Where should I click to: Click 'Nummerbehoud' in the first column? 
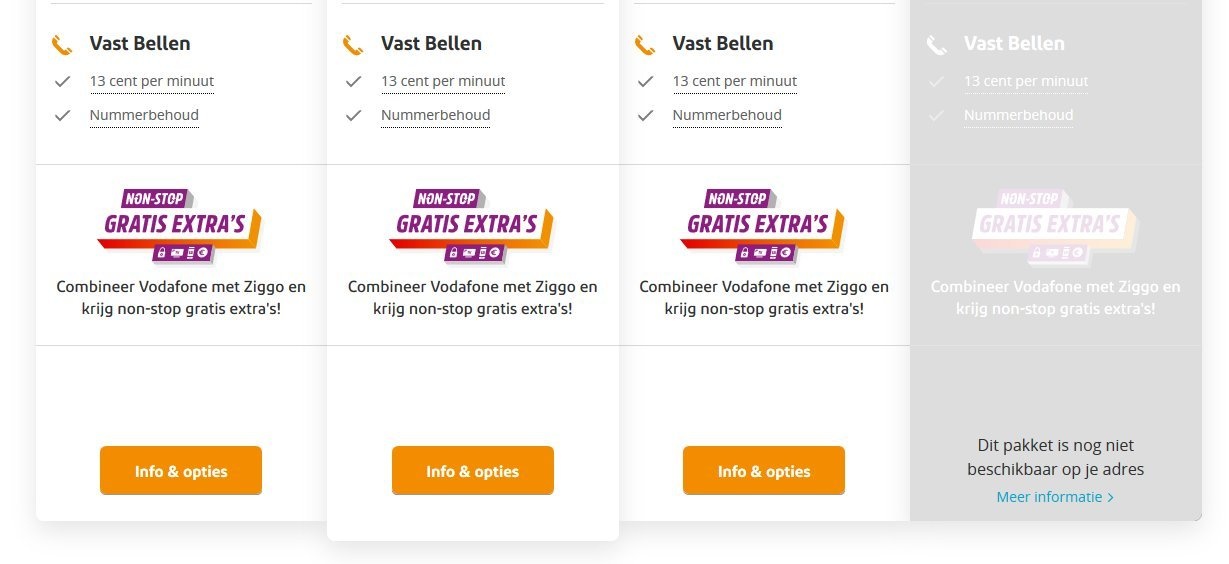(x=144, y=115)
